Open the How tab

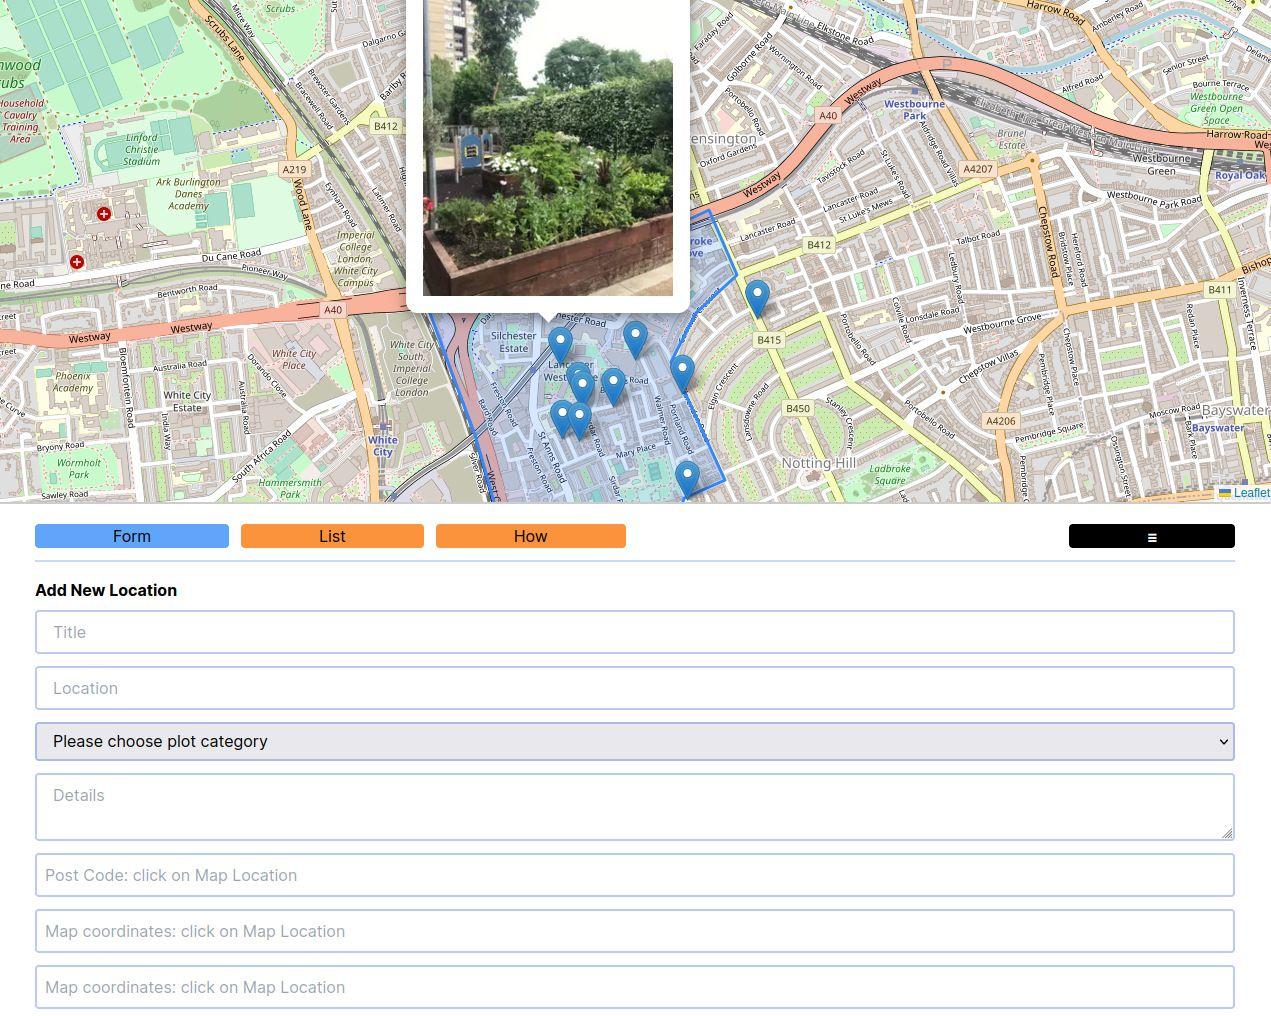point(531,536)
